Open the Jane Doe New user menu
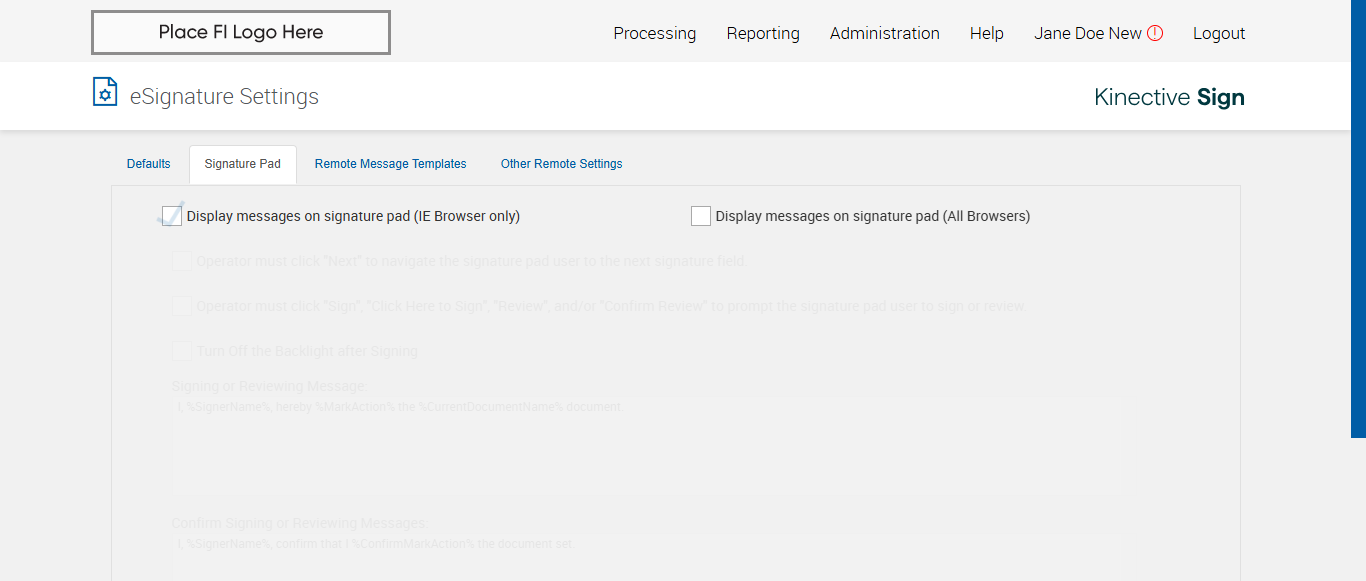1366x581 pixels. point(1087,33)
